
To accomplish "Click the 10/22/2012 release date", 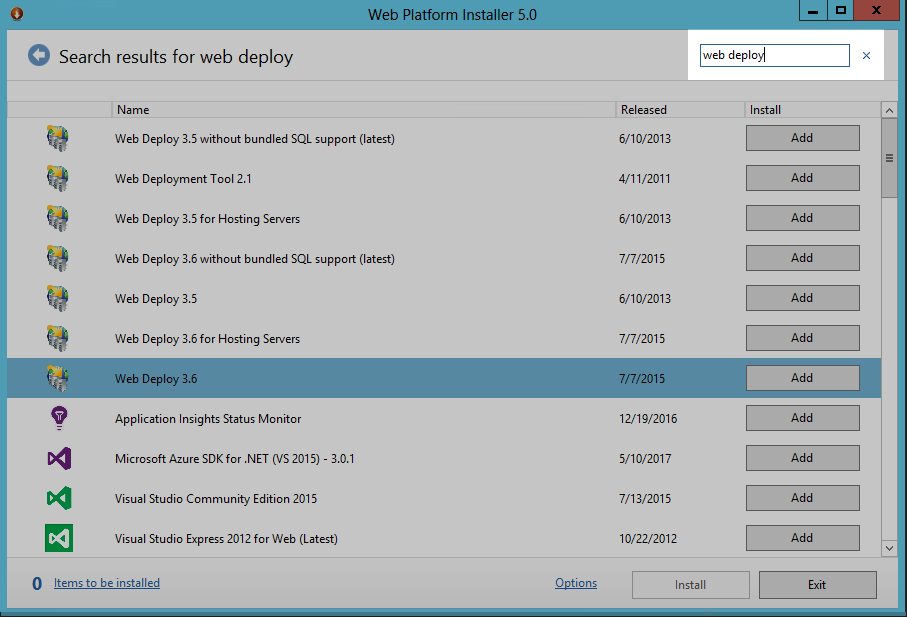I will (648, 538).
